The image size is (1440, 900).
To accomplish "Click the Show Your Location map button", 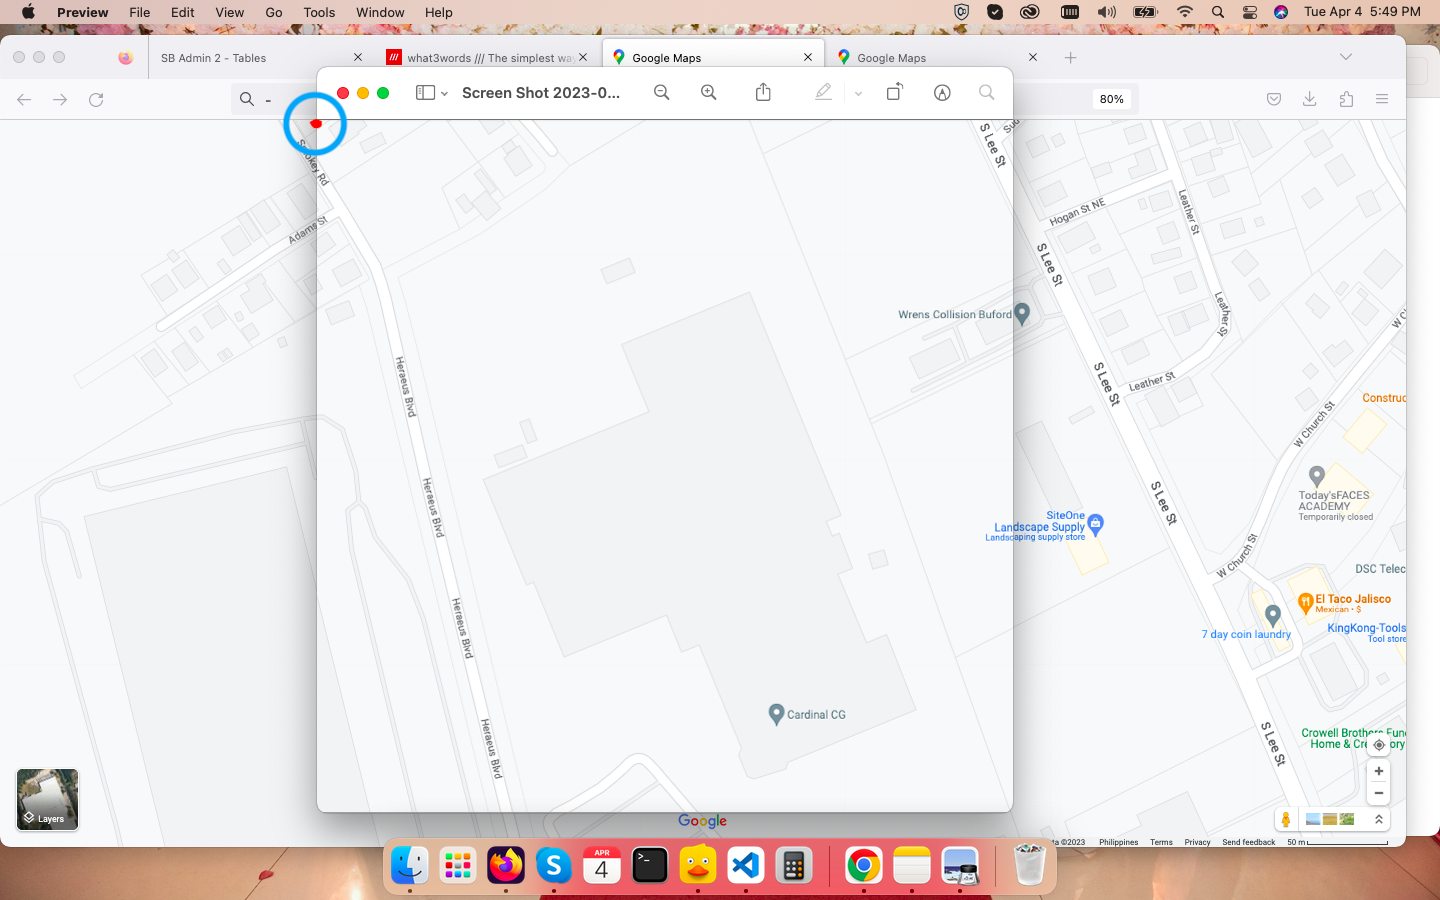I will point(1378,744).
